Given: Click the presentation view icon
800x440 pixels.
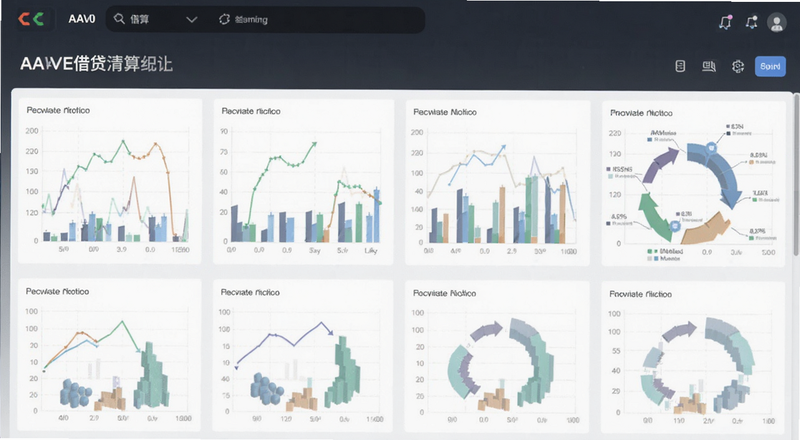Looking at the screenshot, I should 709,66.
